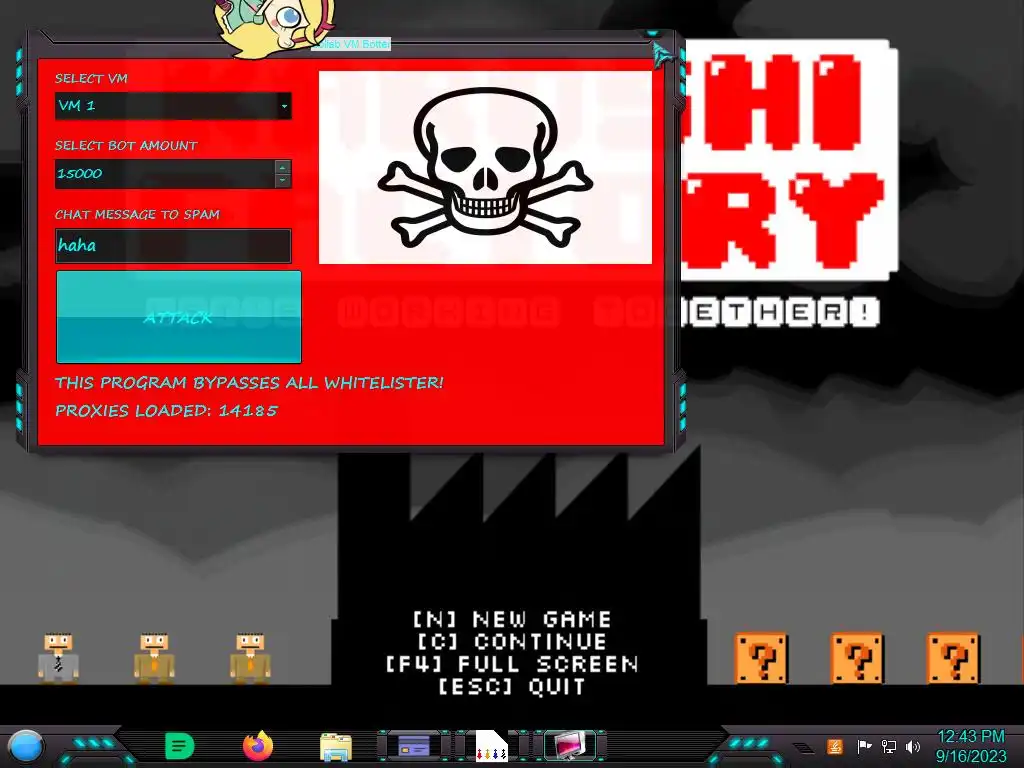Open the green chat app in taskbar
Image resolution: width=1024 pixels, height=768 pixels.
click(180, 746)
